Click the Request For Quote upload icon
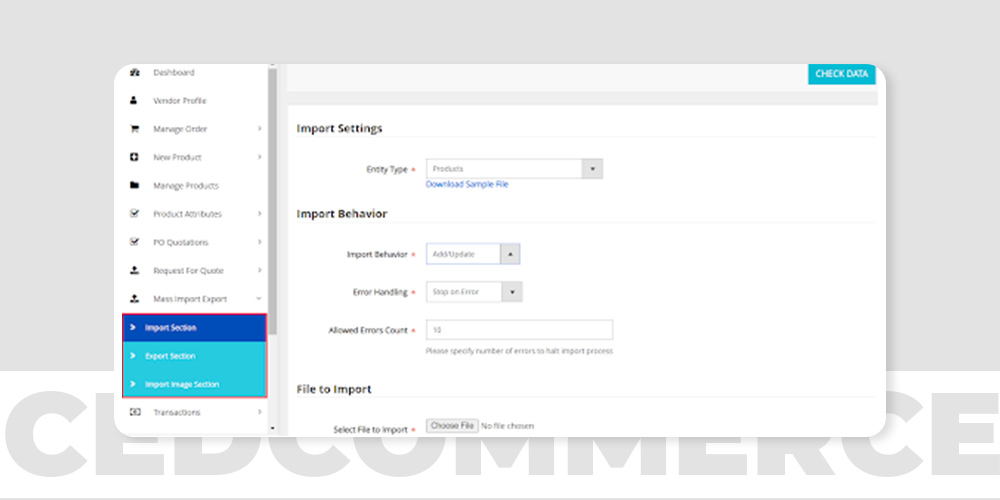This screenshot has height=500, width=1000. (134, 270)
